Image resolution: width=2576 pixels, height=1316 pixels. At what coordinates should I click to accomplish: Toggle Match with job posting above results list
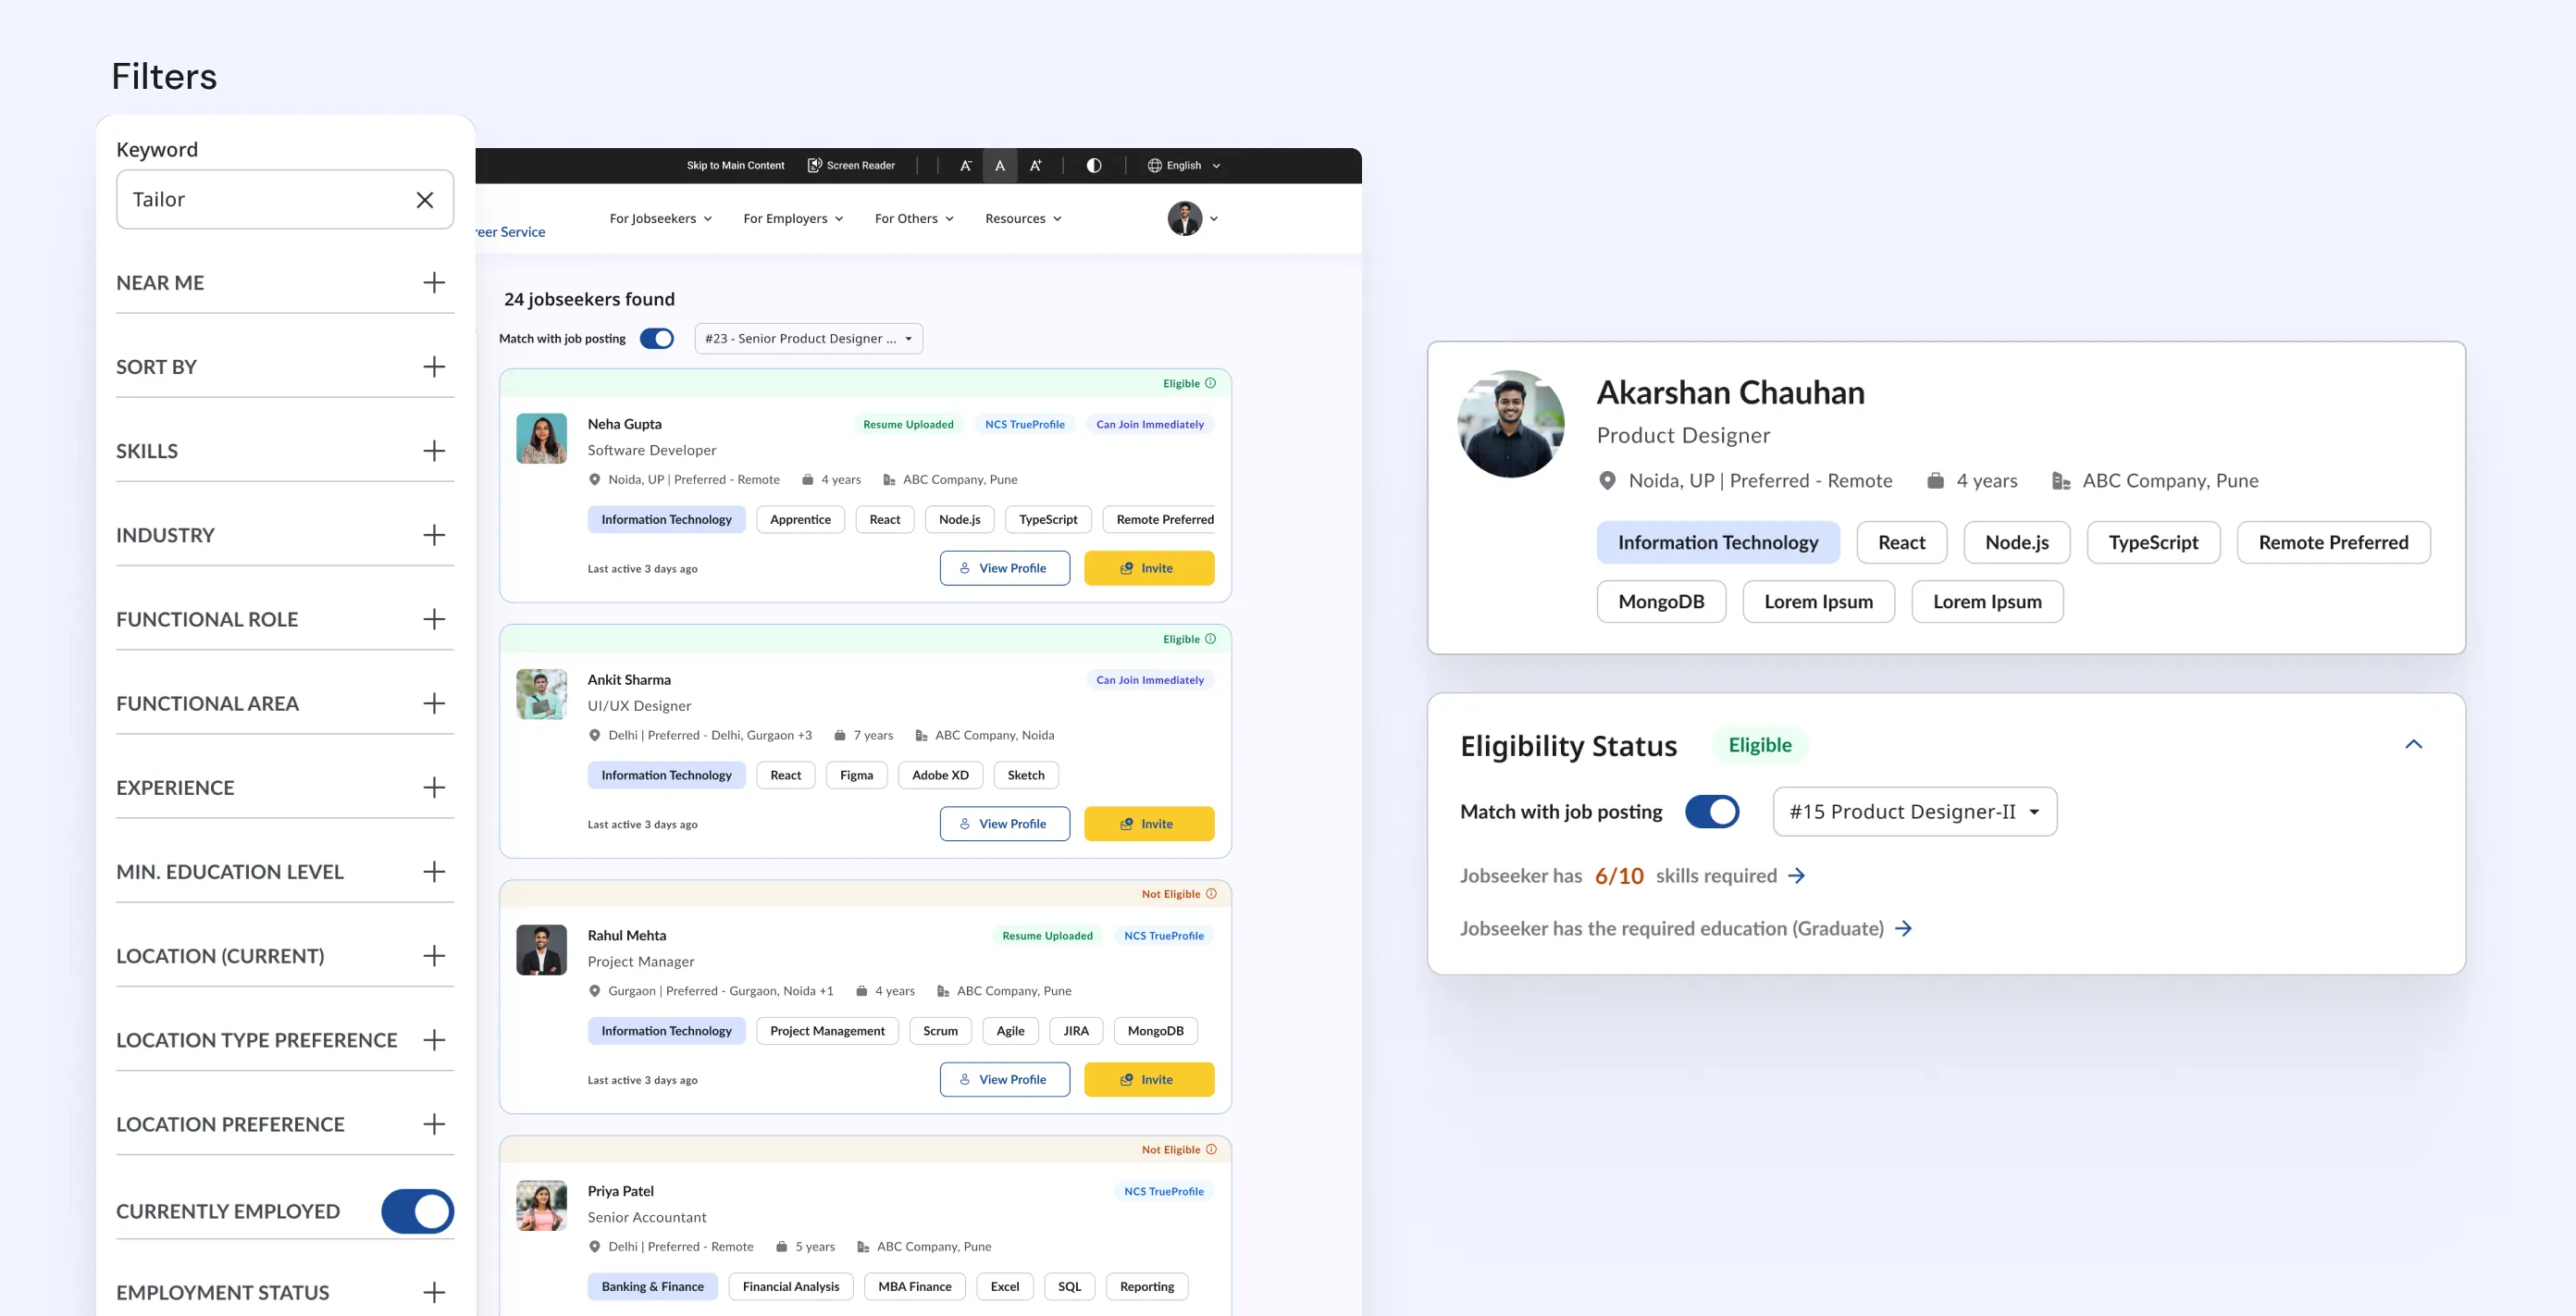(x=657, y=338)
